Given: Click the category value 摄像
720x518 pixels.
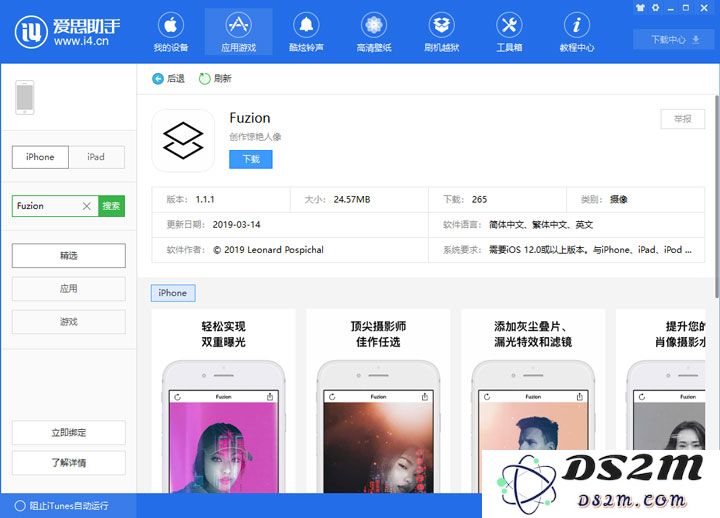Looking at the screenshot, I should [x=619, y=200].
